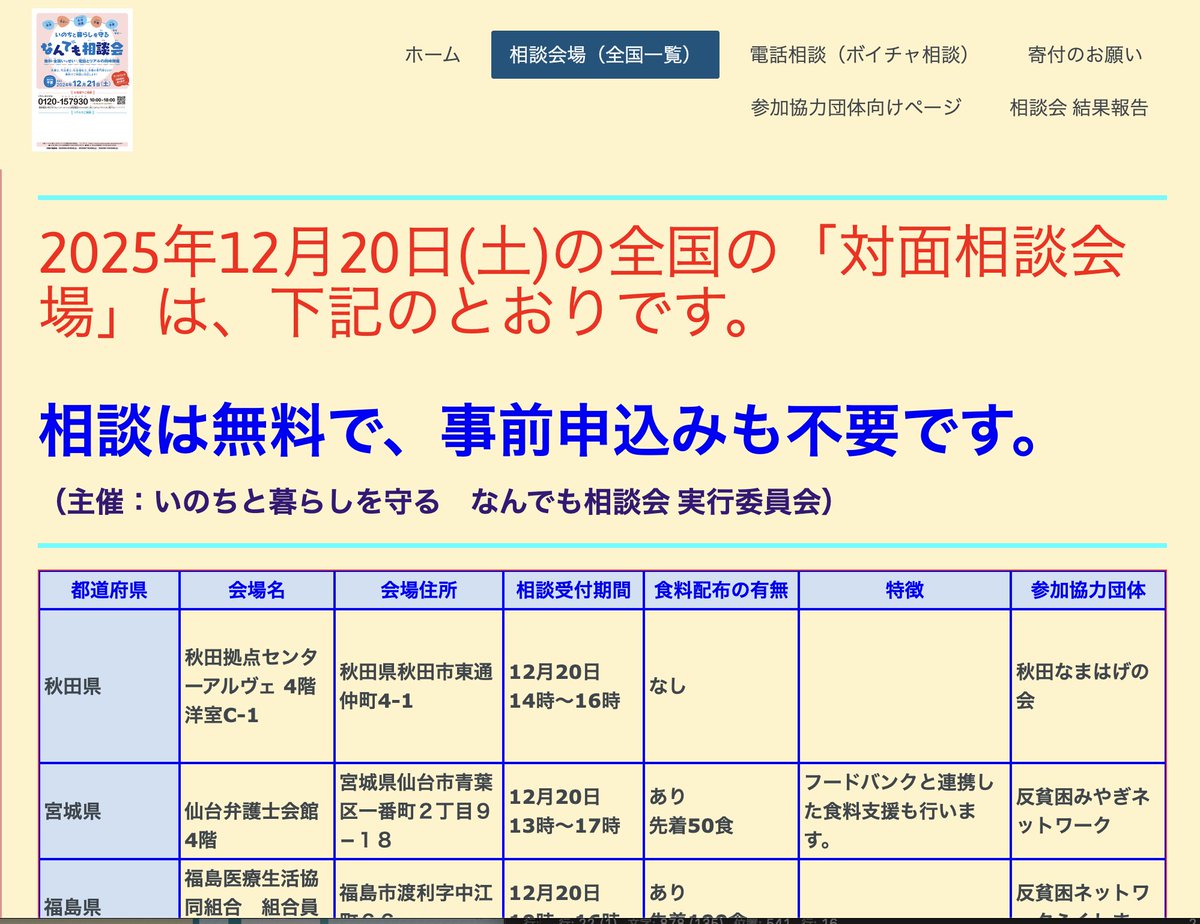Select the 宮城県 prefecture cell
This screenshot has width=1200, height=924.
click(109, 811)
